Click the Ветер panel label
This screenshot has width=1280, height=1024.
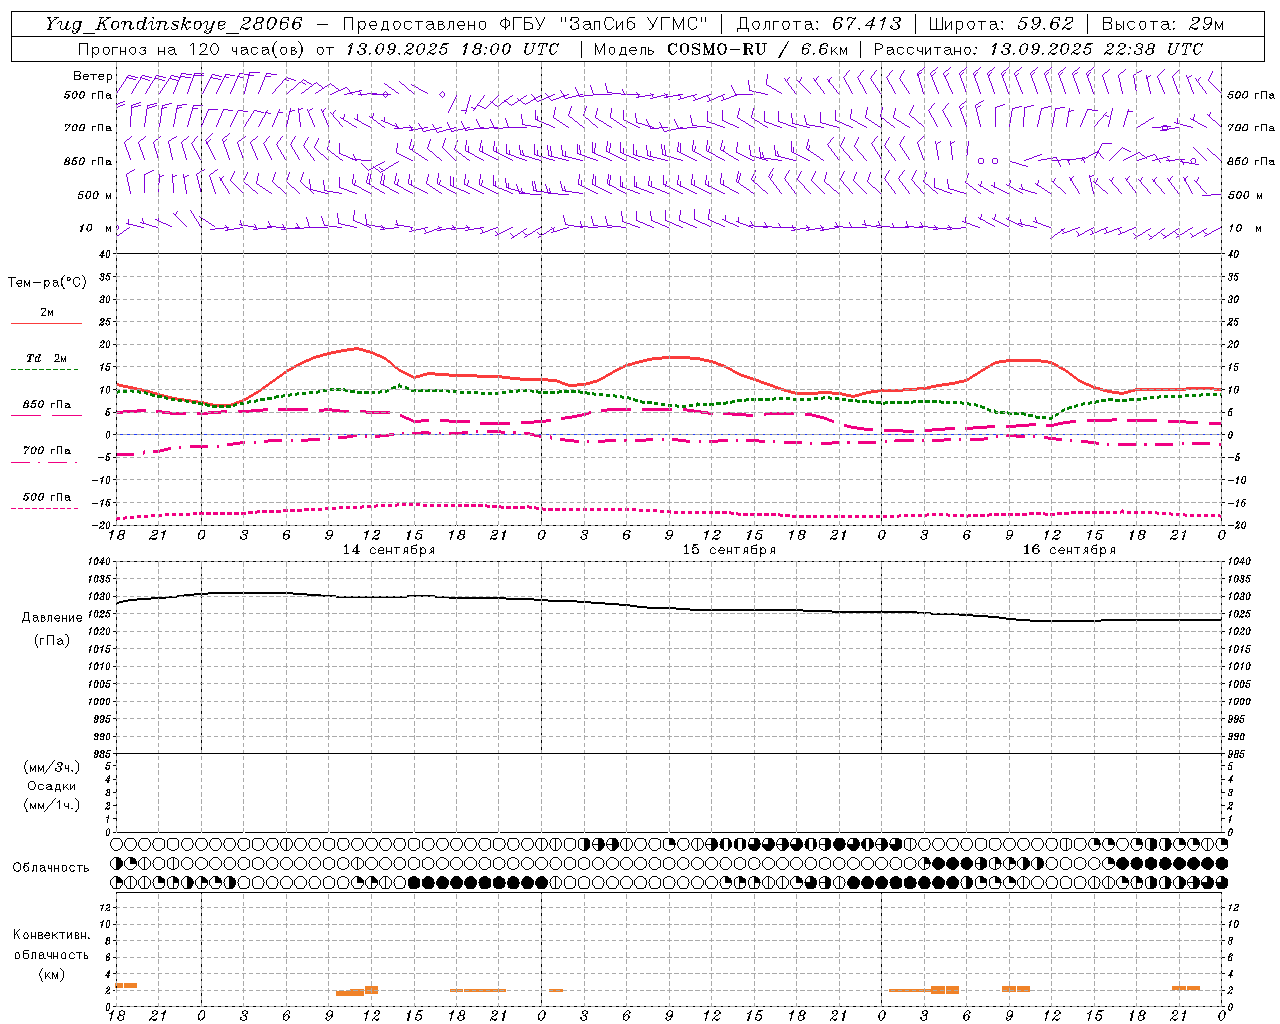[93, 76]
